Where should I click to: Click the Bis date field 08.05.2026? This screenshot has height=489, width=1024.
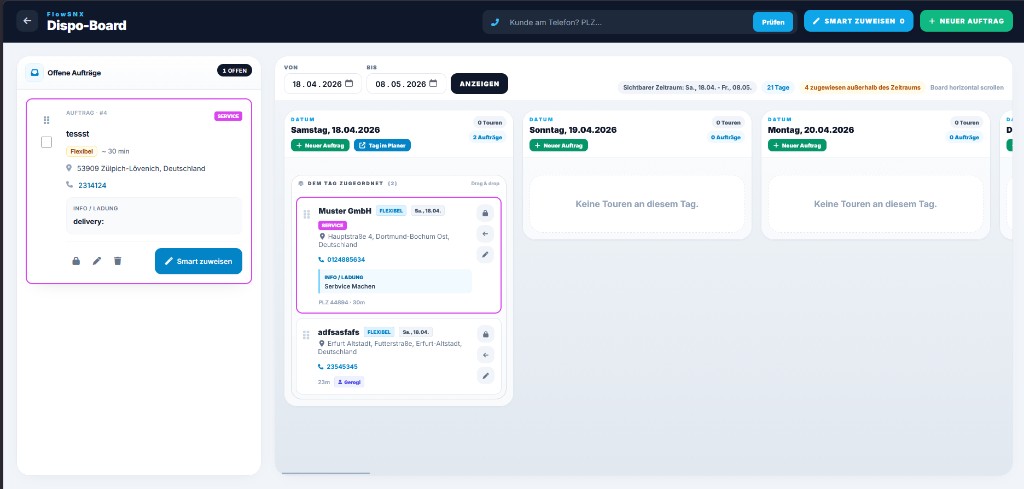[406, 84]
